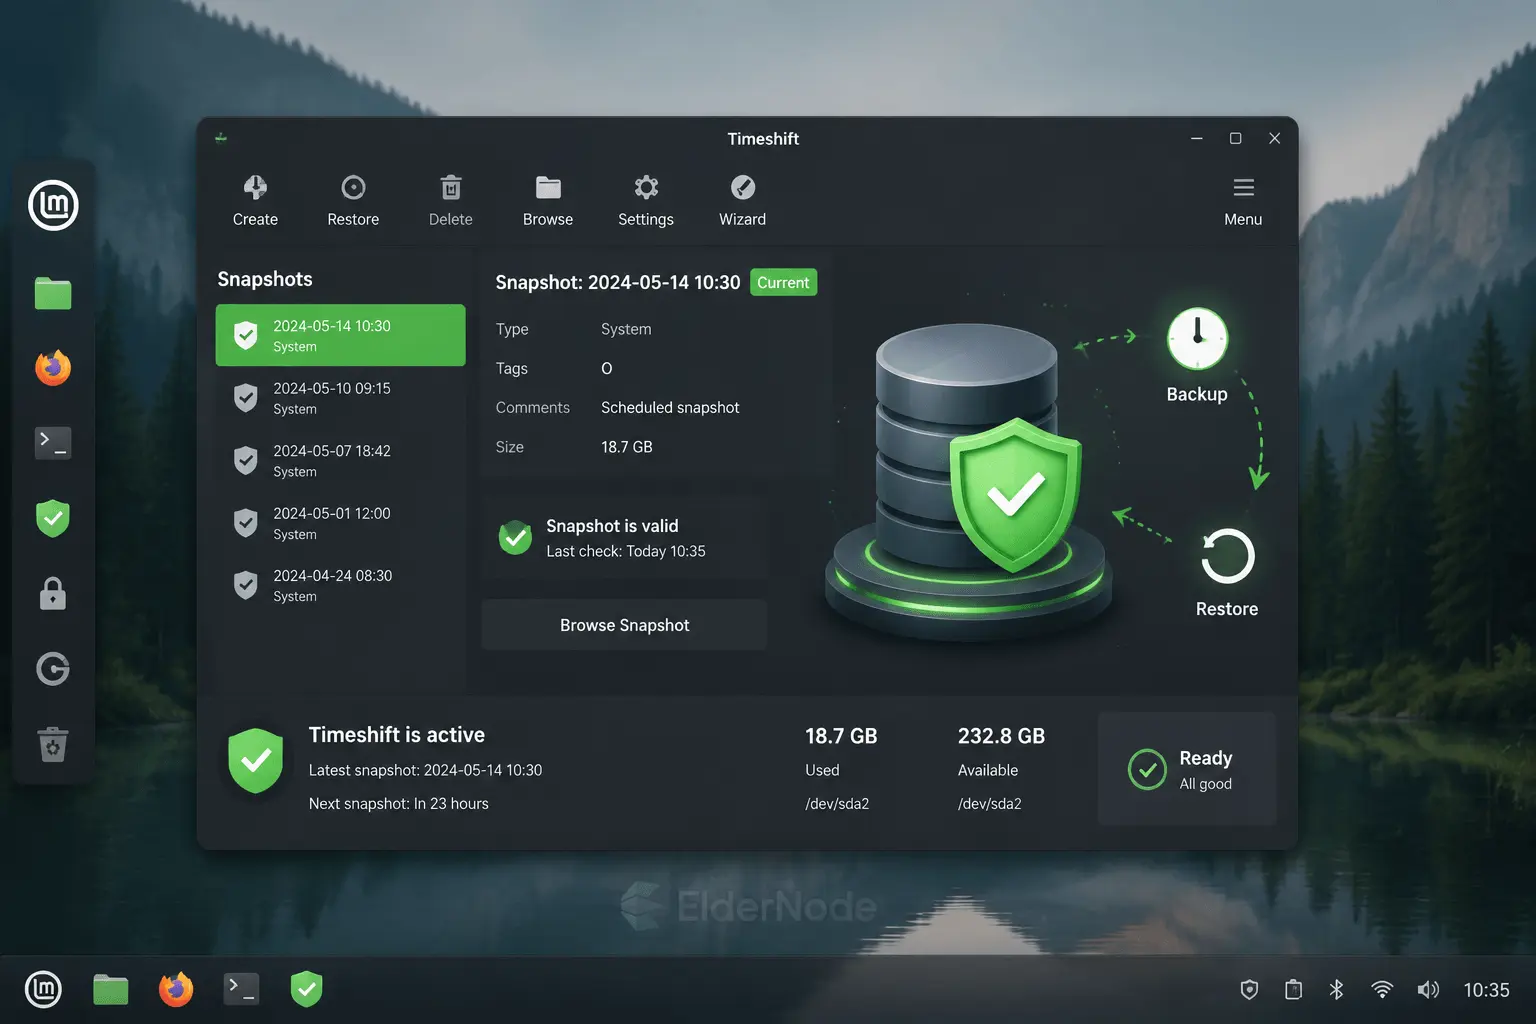Launch Firefox from the taskbar
Image resolution: width=1536 pixels, height=1024 pixels.
pyautogui.click(x=176, y=989)
